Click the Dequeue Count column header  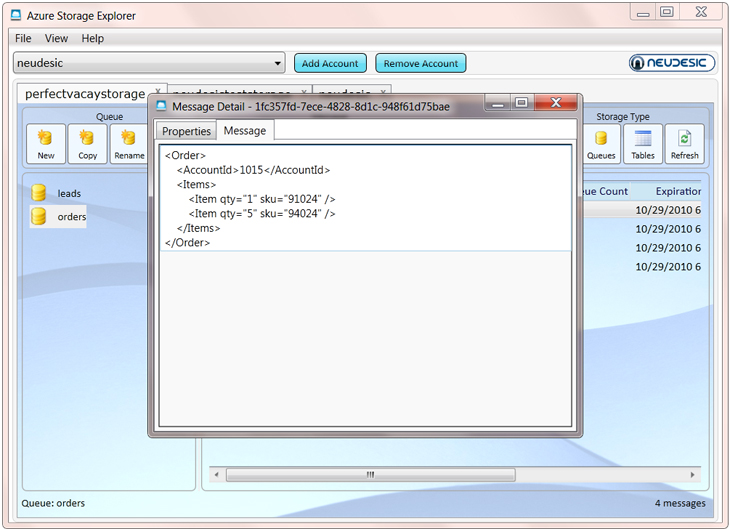(604, 191)
